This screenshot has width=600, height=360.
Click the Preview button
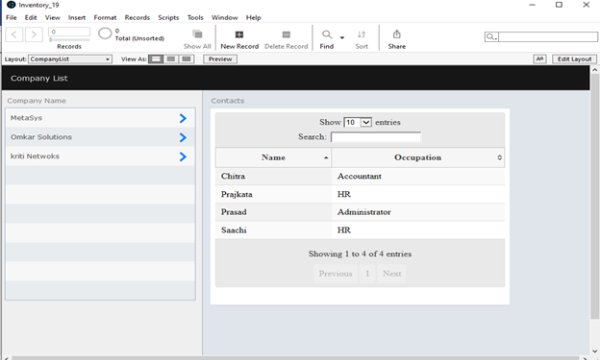click(220, 59)
